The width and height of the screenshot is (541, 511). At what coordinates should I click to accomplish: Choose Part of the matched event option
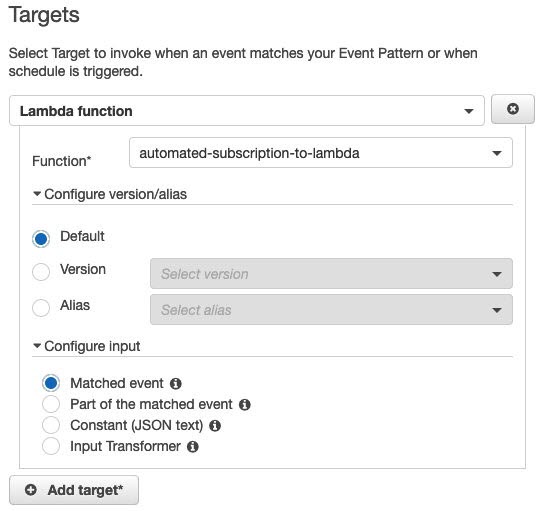tap(51, 404)
